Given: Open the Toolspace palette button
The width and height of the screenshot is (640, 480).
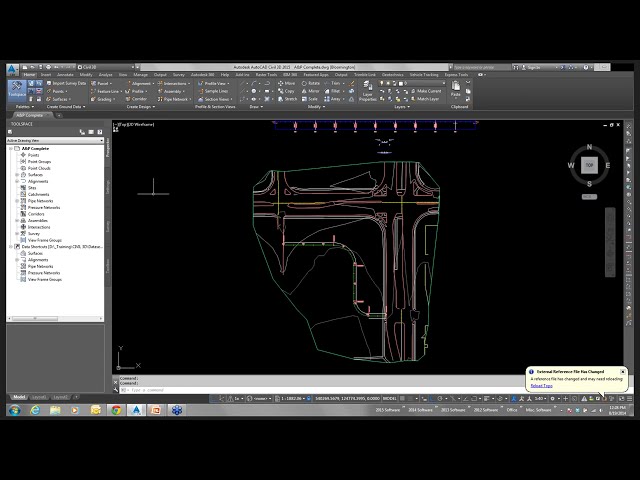Looking at the screenshot, I should pos(18,89).
